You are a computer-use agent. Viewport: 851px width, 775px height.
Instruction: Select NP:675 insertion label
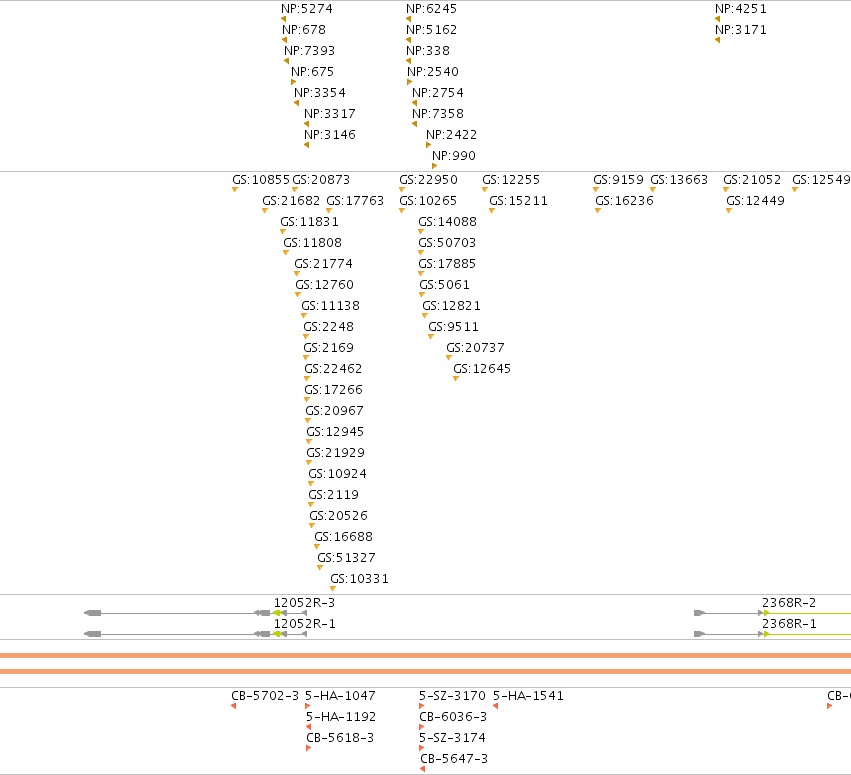click(x=312, y=72)
